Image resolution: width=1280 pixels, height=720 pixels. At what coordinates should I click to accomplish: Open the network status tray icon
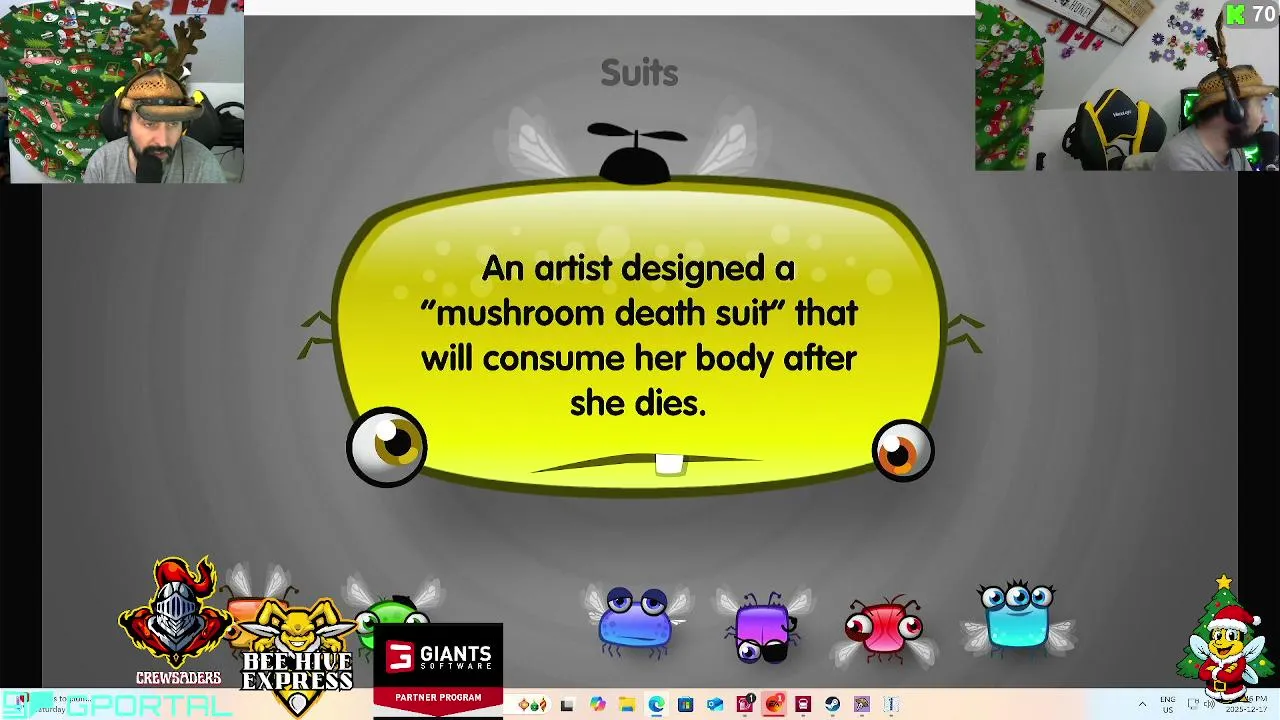pos(1193,704)
